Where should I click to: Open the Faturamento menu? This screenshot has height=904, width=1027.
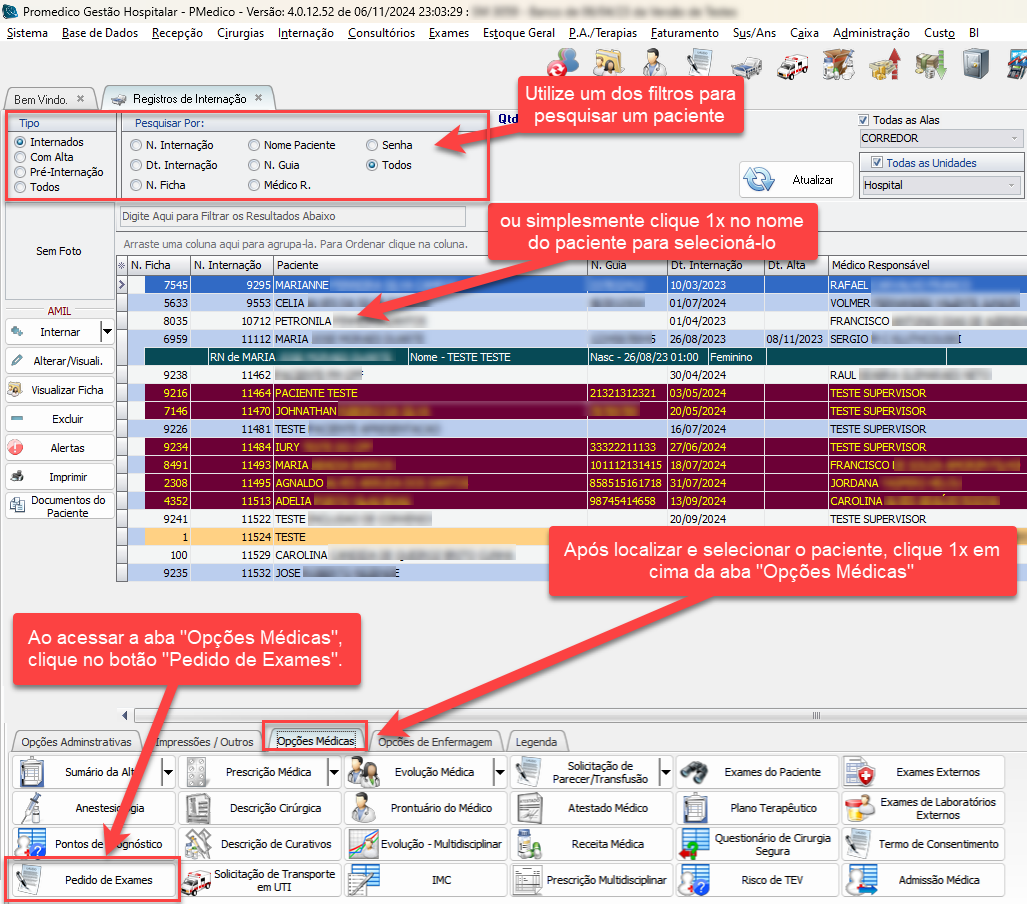click(x=684, y=33)
